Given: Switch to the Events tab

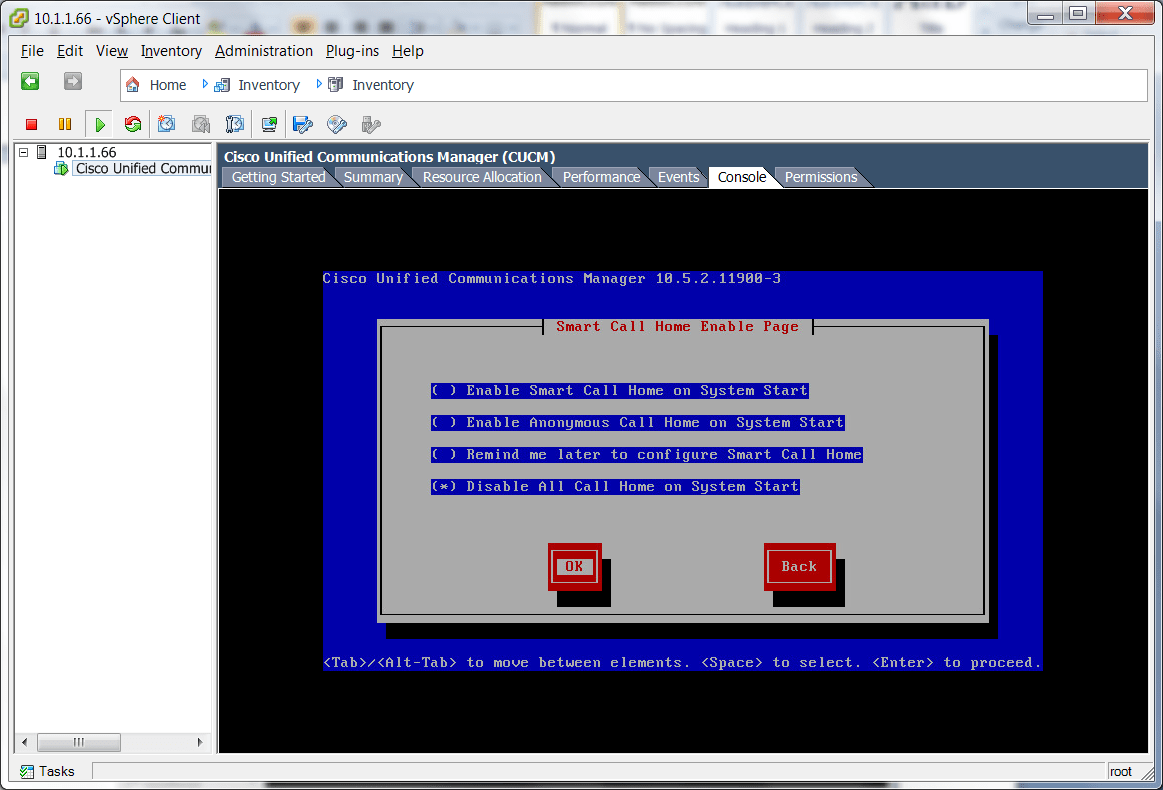Looking at the screenshot, I should coord(679,177).
